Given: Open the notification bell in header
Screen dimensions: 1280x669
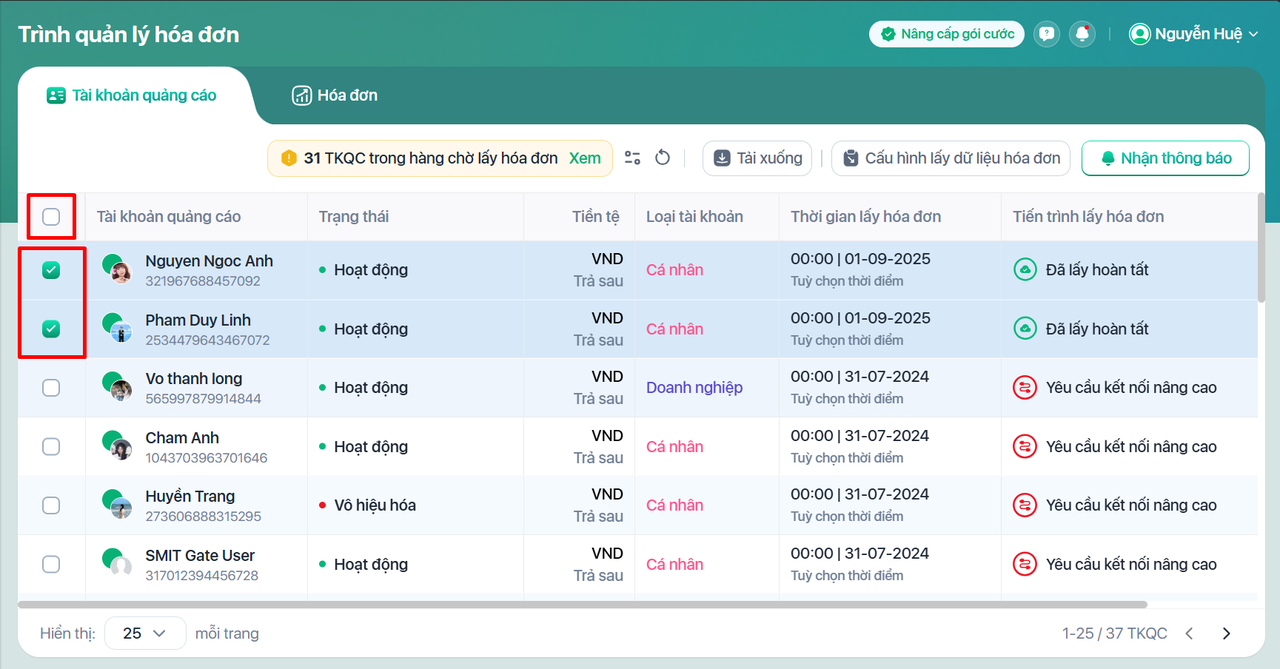Looking at the screenshot, I should (x=1082, y=34).
